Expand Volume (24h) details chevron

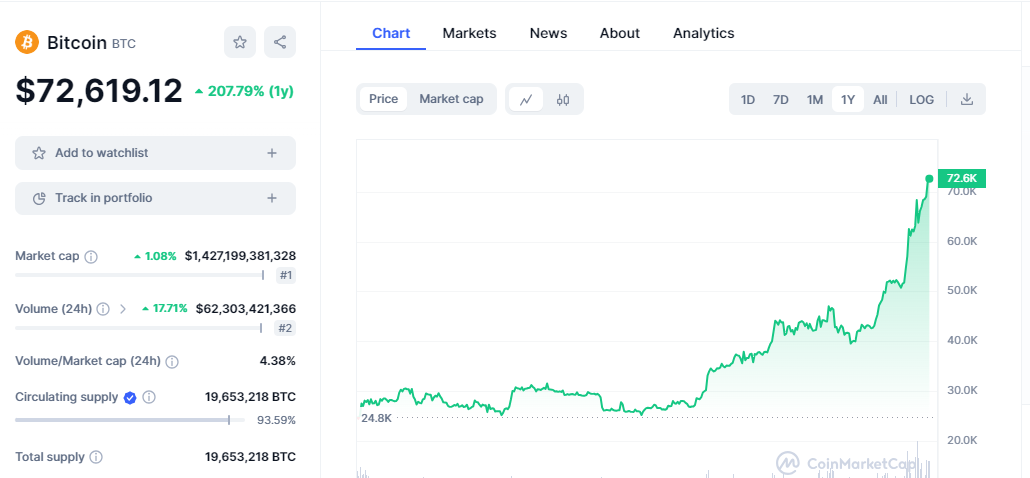coord(123,309)
